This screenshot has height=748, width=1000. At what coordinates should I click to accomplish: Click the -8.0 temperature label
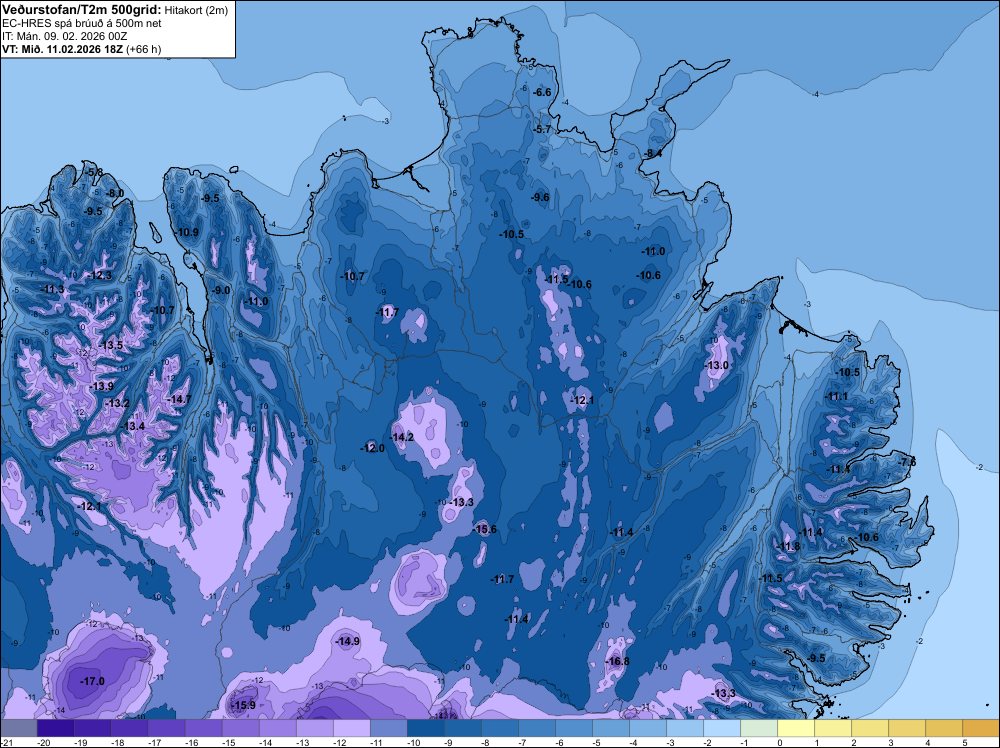point(114,193)
